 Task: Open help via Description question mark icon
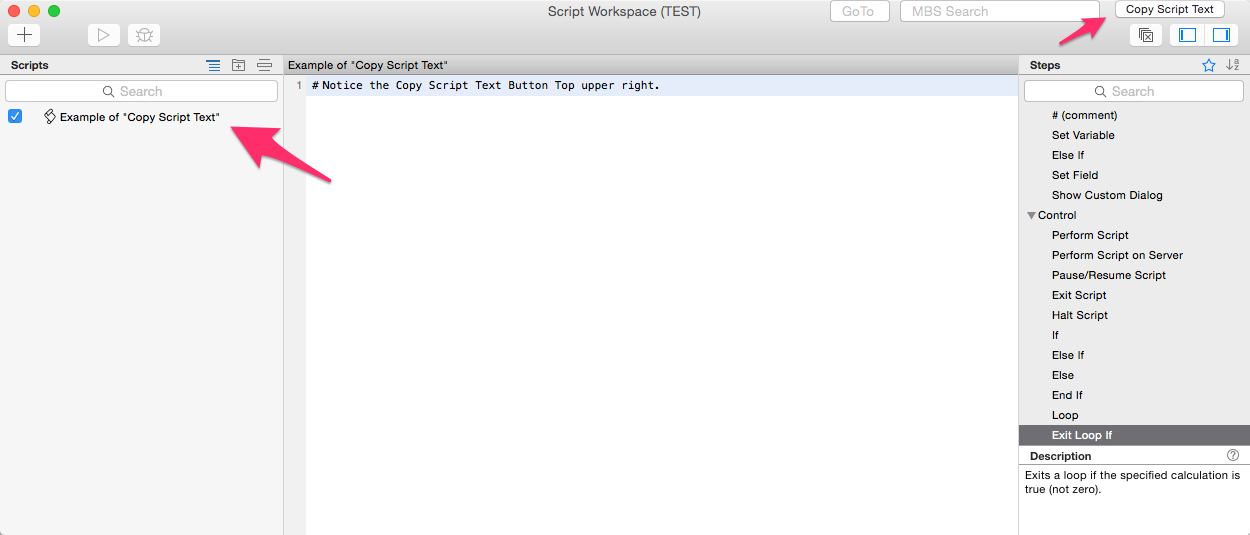tap(1233, 455)
